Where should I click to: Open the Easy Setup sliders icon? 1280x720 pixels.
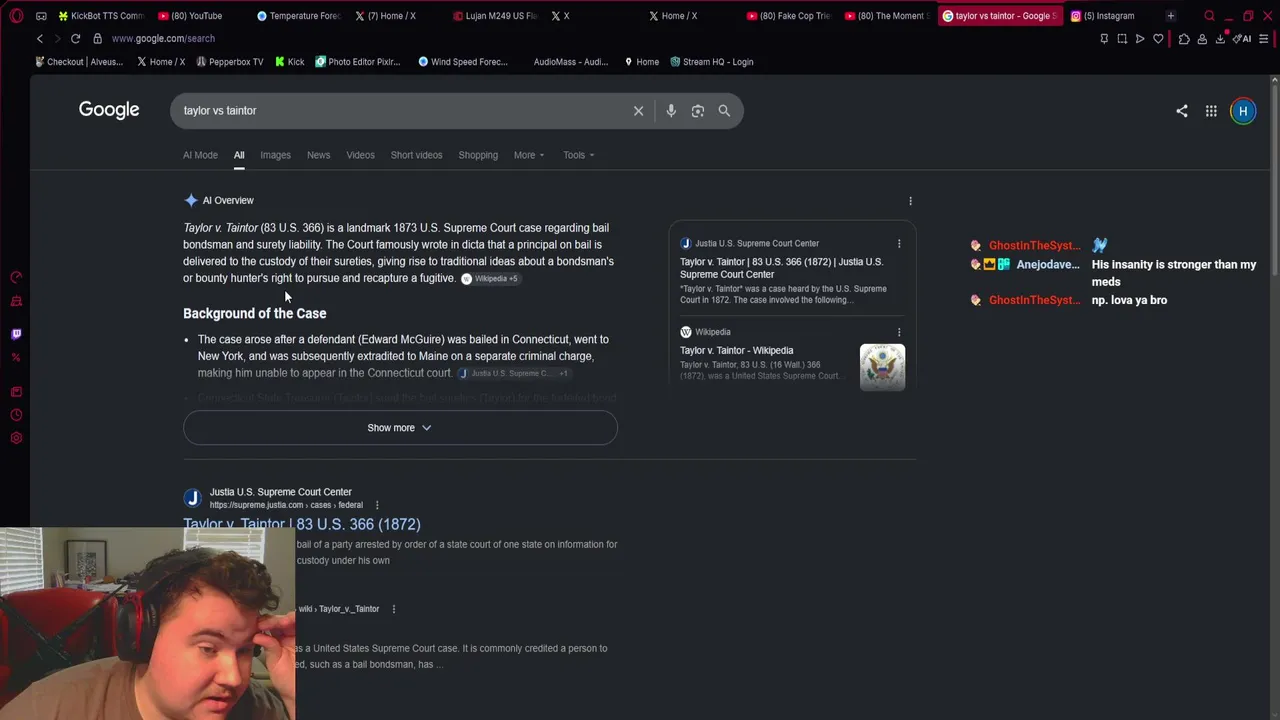pos(1264,38)
